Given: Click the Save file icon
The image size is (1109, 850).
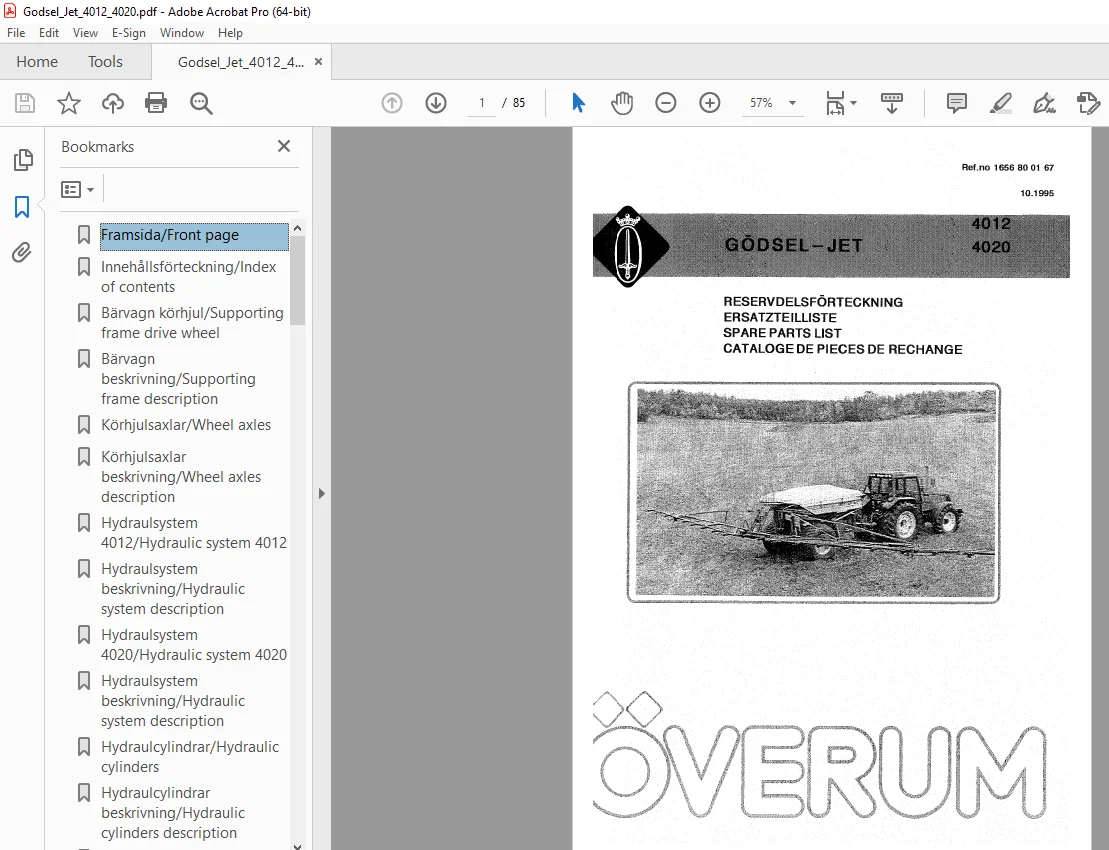Looking at the screenshot, I should click(25, 103).
